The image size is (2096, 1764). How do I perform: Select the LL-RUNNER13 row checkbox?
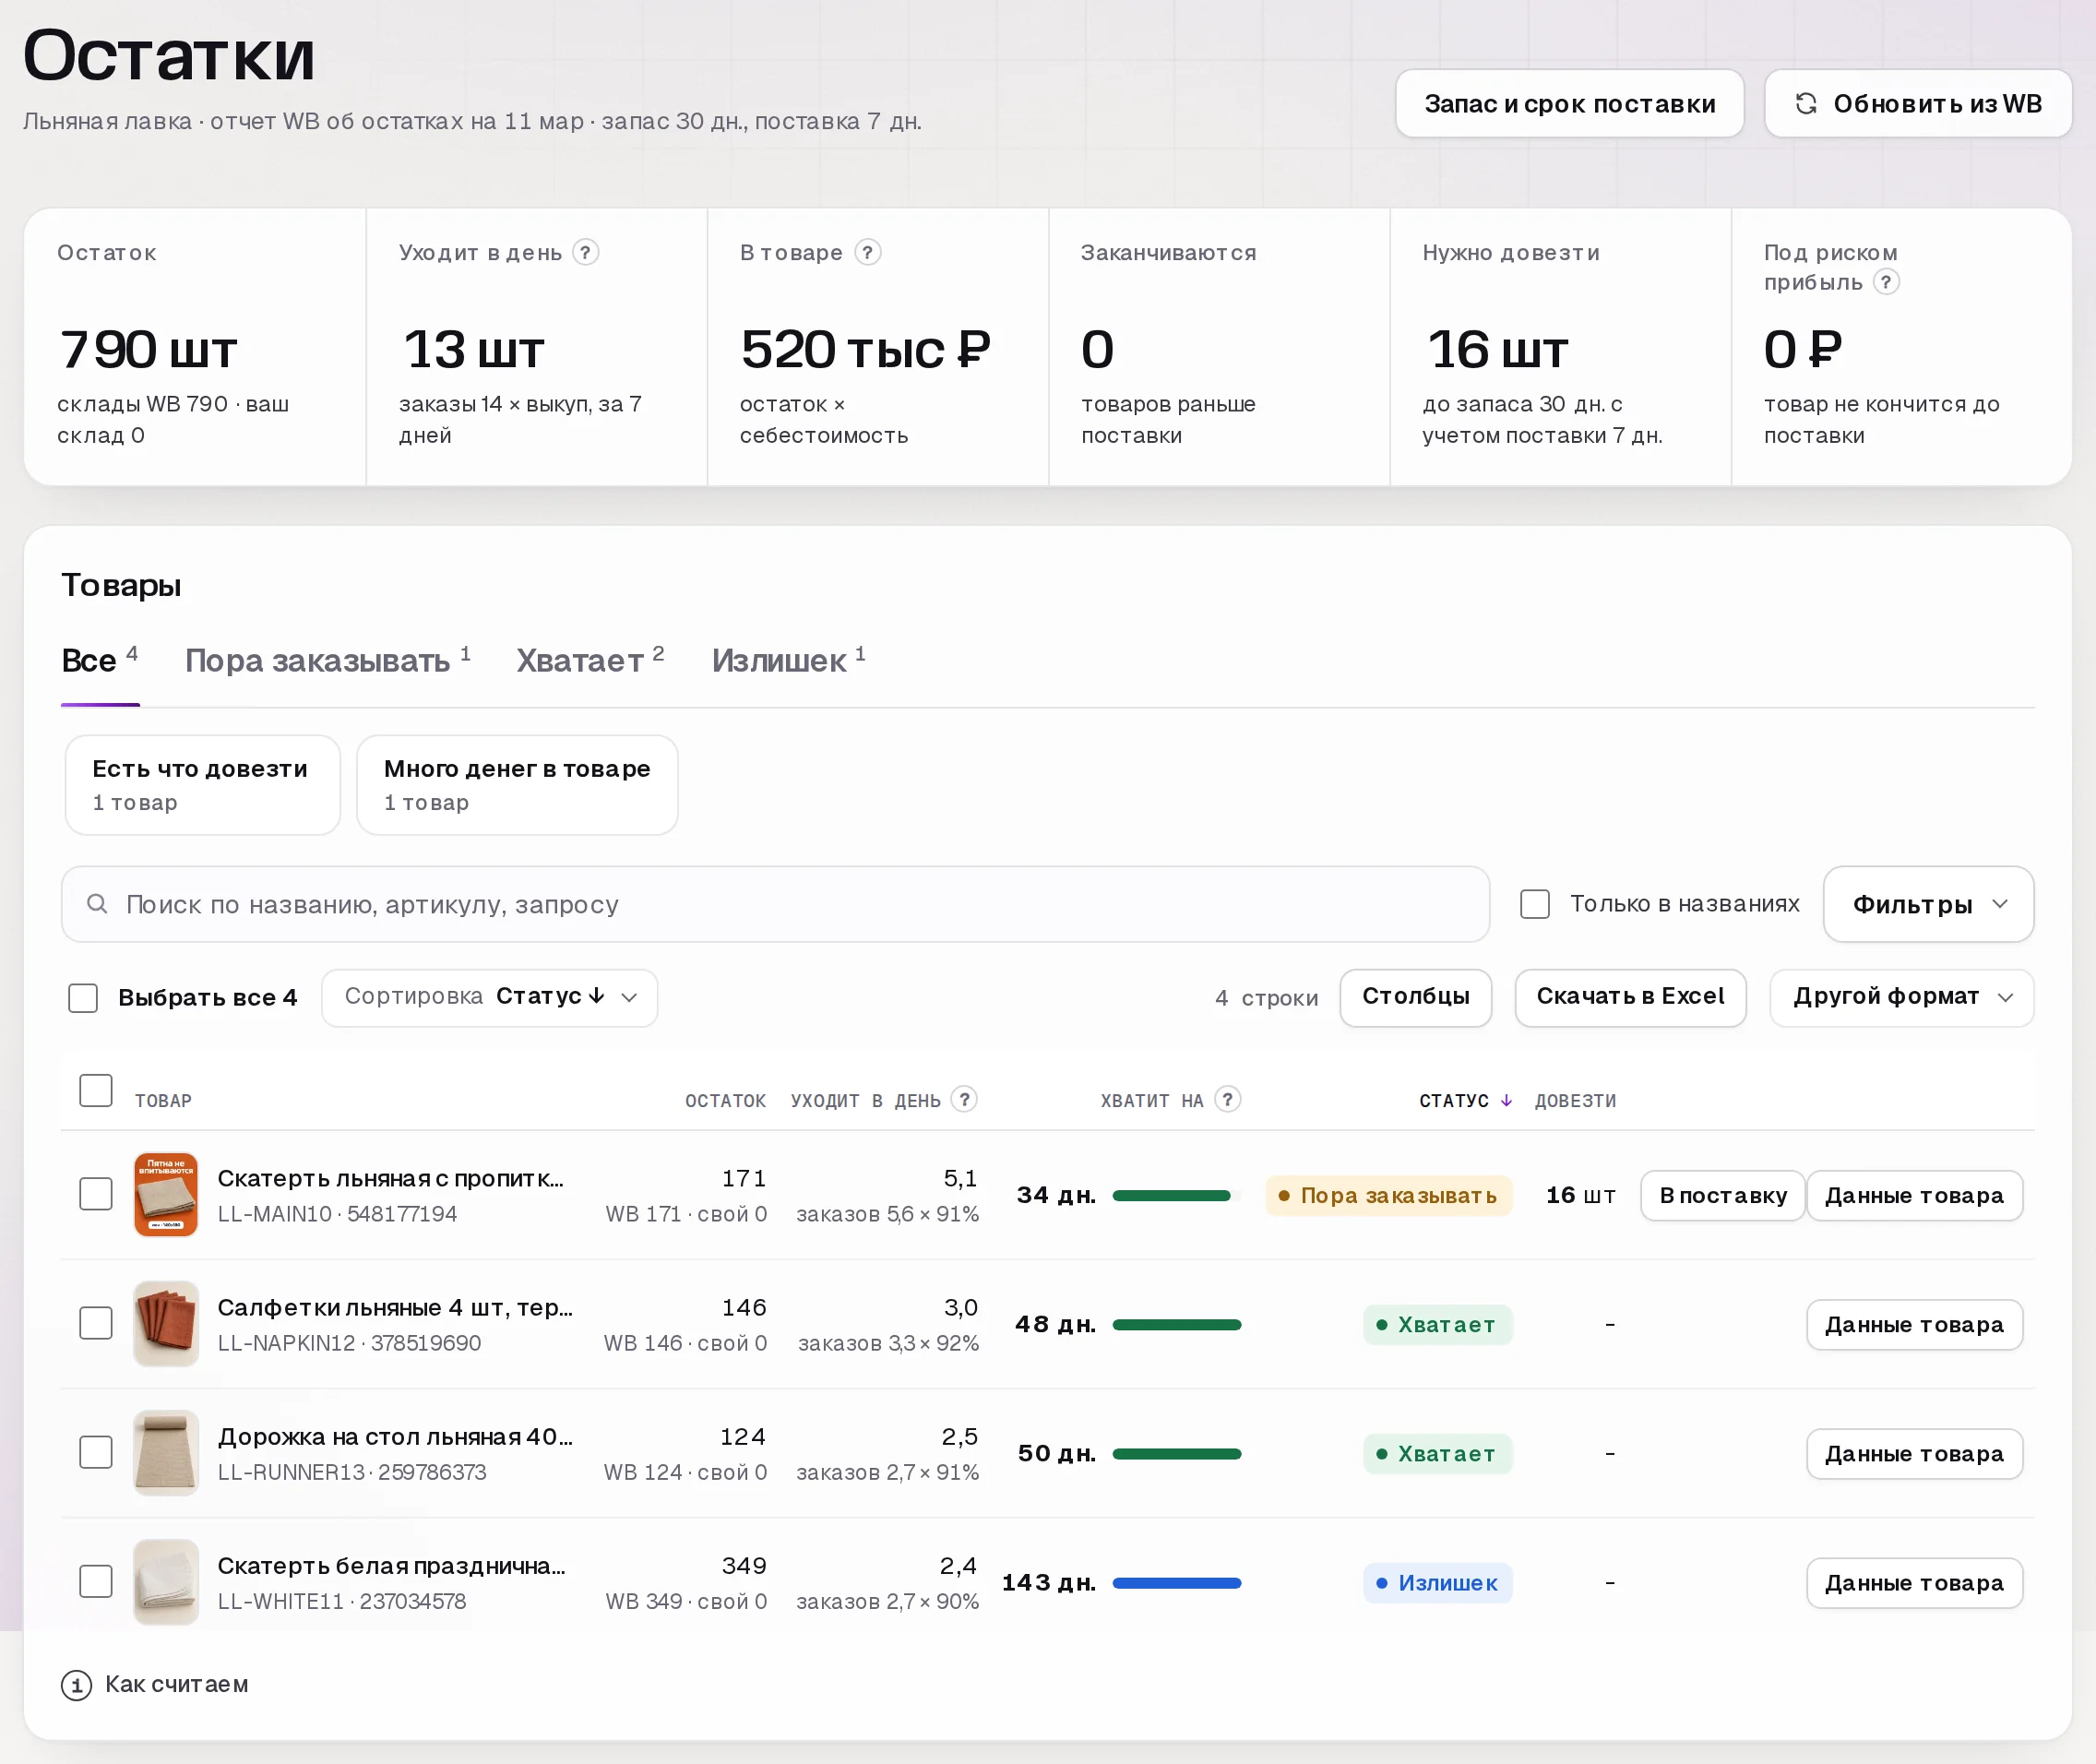[96, 1452]
